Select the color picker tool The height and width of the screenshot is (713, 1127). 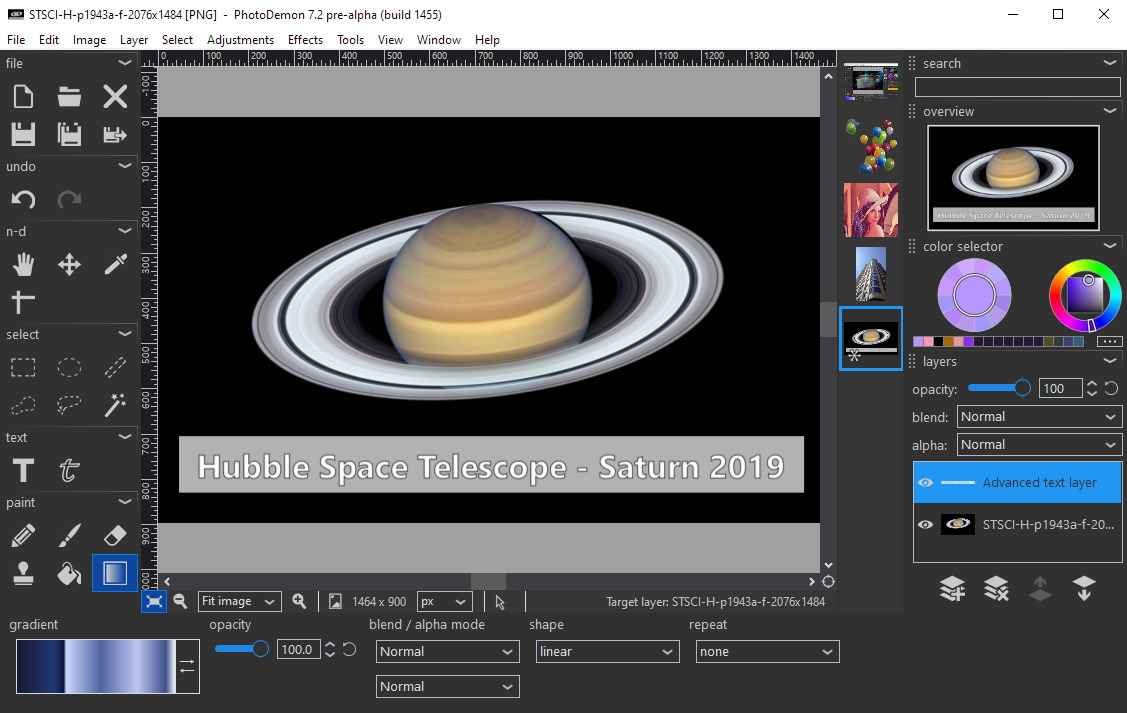click(x=113, y=264)
